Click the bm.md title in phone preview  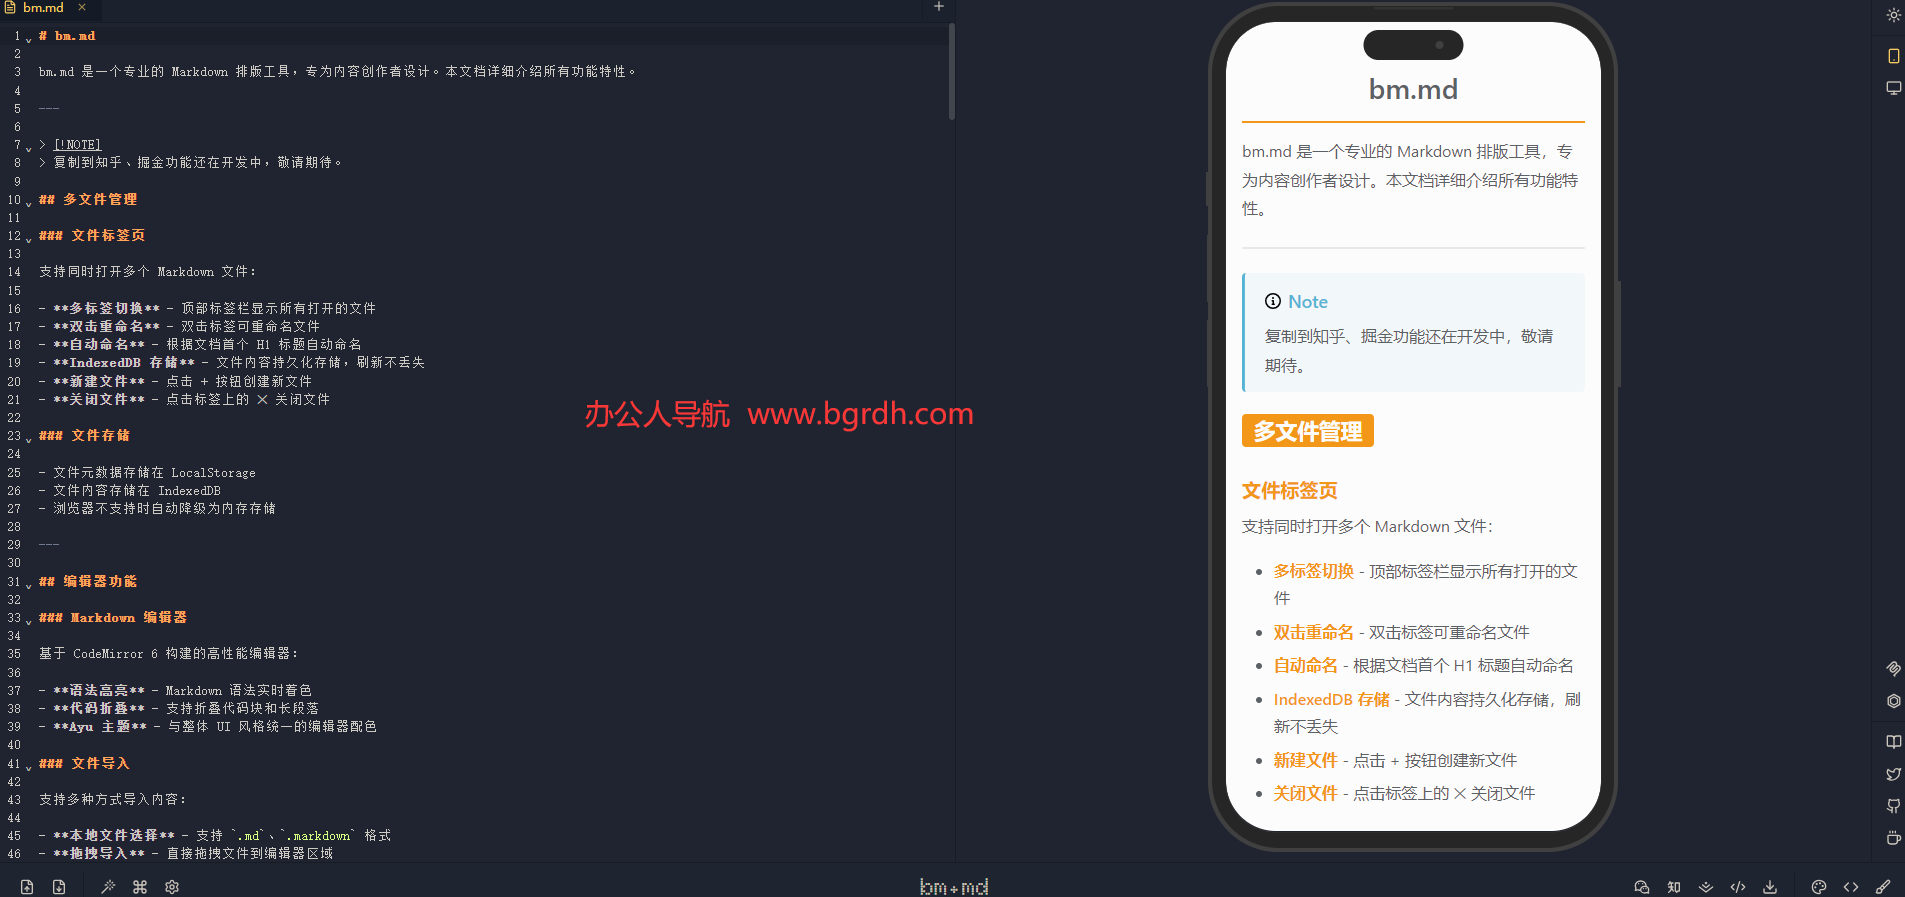pos(1413,90)
